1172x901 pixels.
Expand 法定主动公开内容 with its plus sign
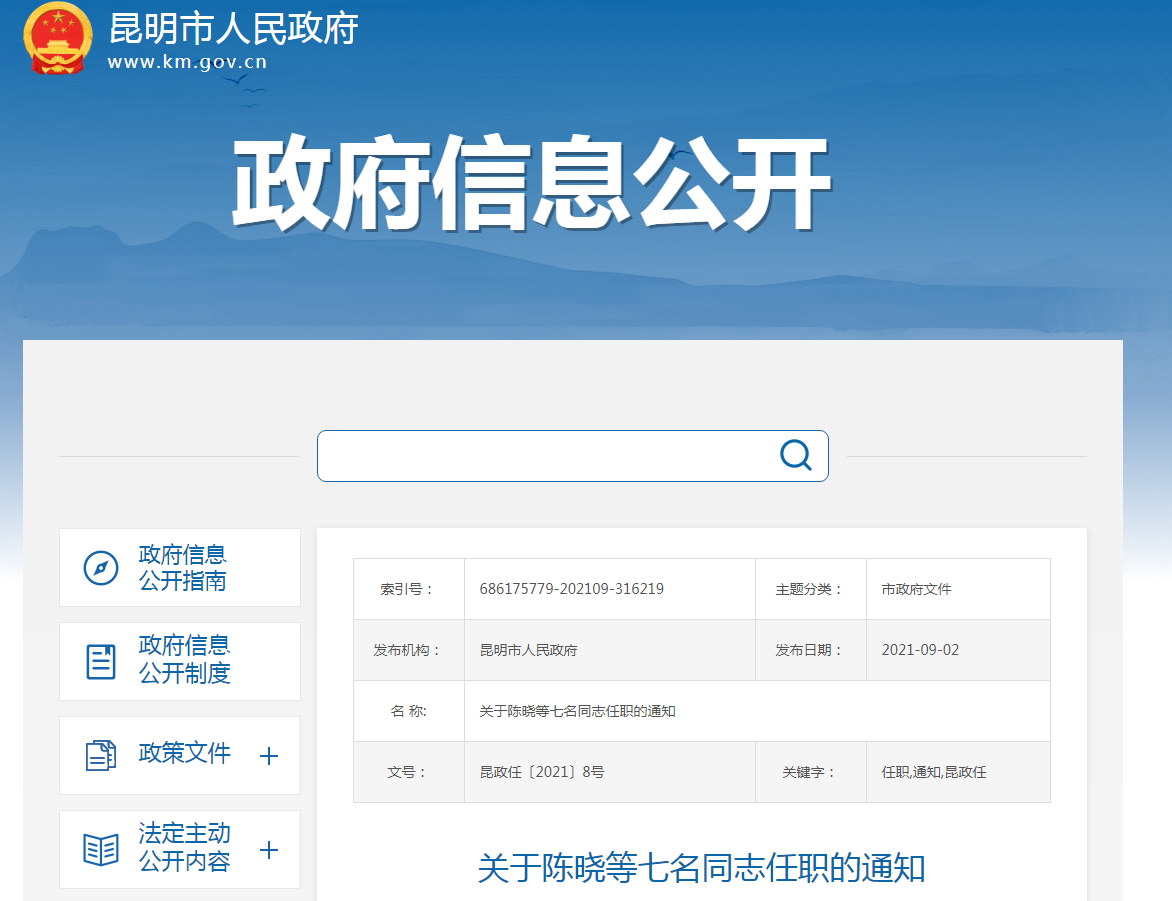coord(268,850)
